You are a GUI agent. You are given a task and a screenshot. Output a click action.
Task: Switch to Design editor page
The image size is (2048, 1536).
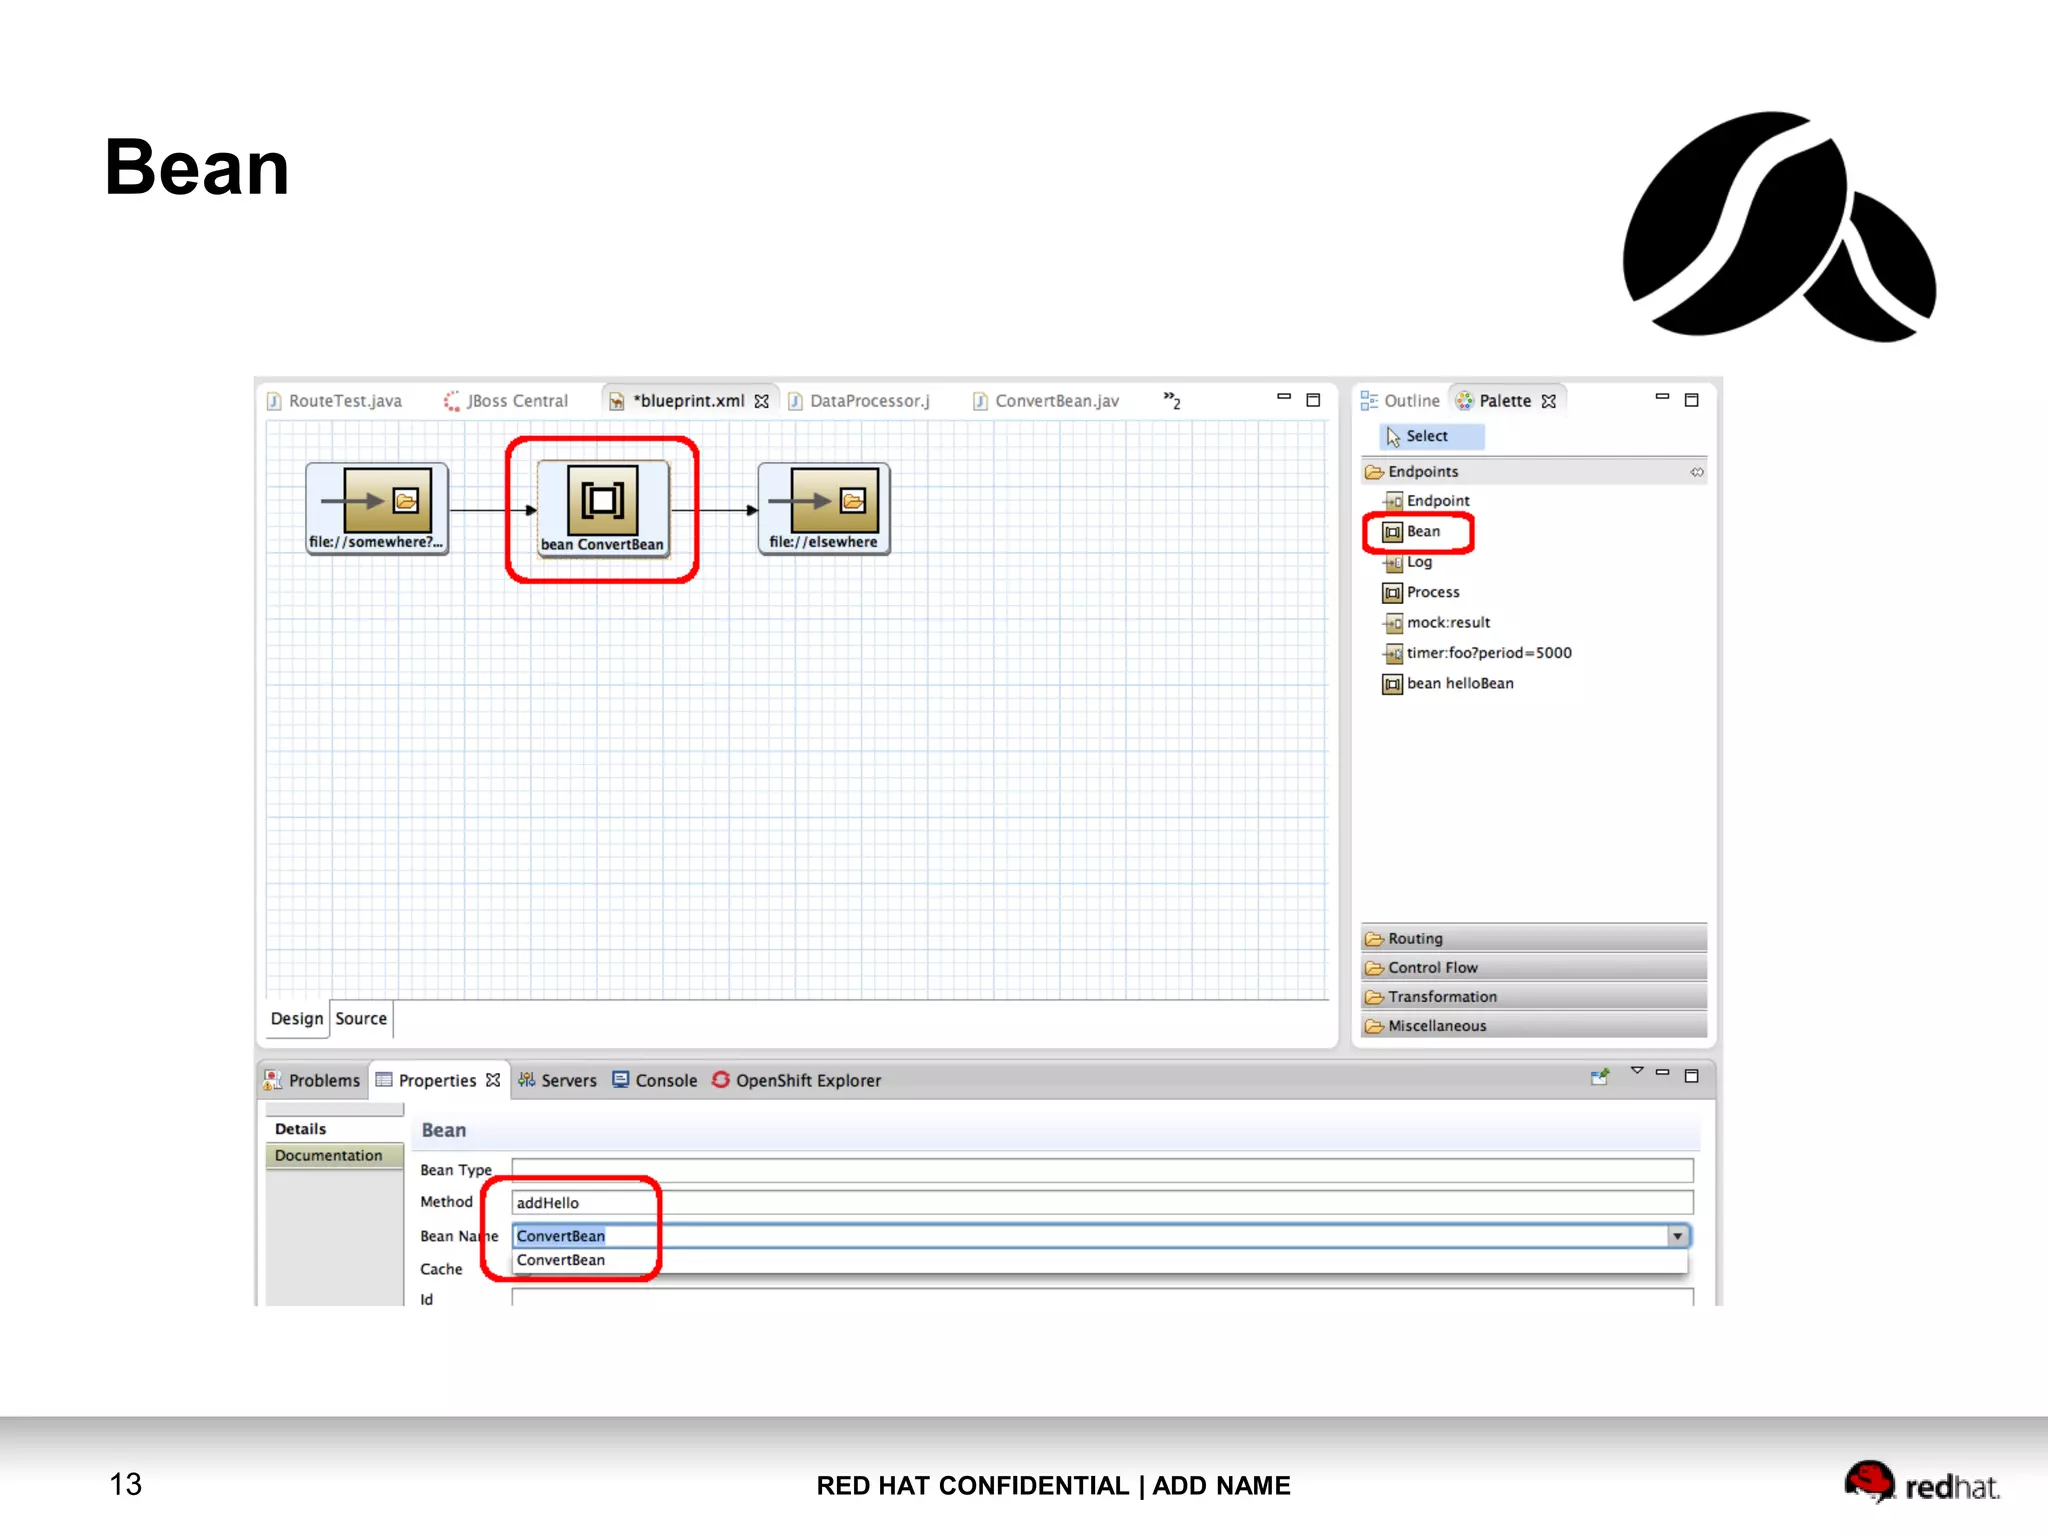click(297, 1018)
